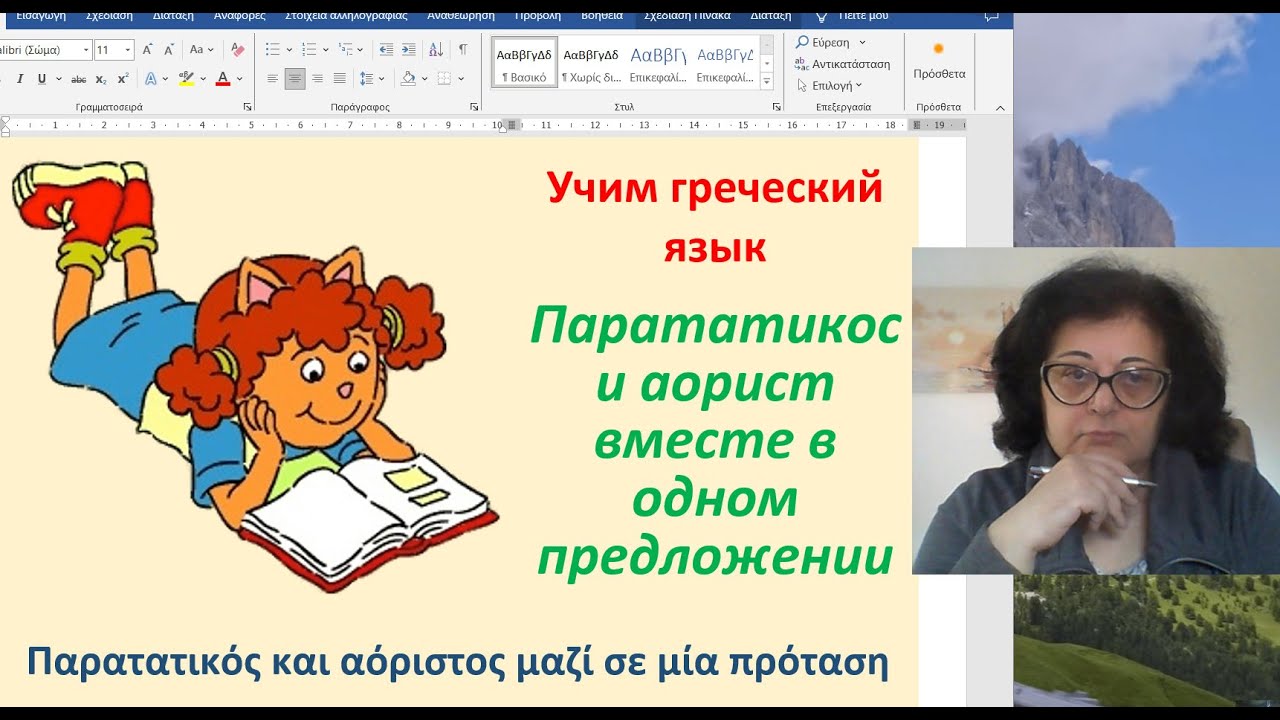
Task: Clear all formatting with the eraser icon
Action: [x=237, y=49]
